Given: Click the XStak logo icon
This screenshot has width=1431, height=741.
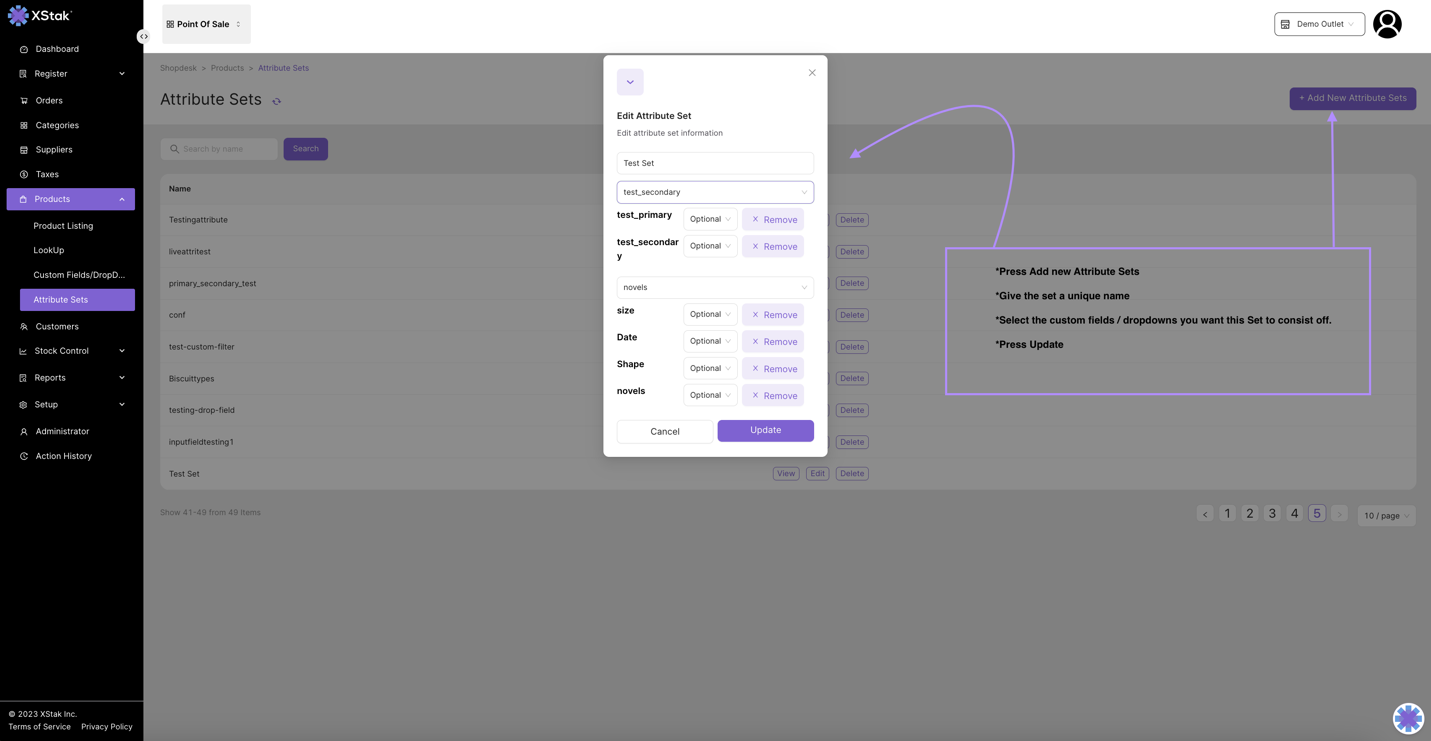Looking at the screenshot, I should coord(18,16).
